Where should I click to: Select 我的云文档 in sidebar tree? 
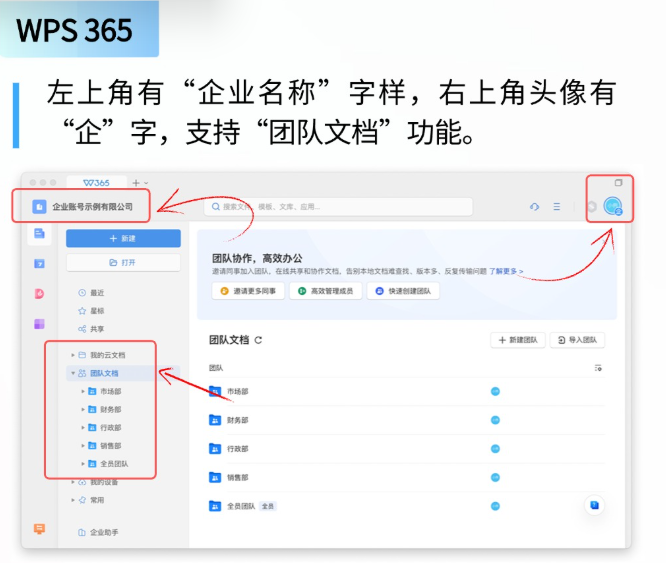(108, 355)
